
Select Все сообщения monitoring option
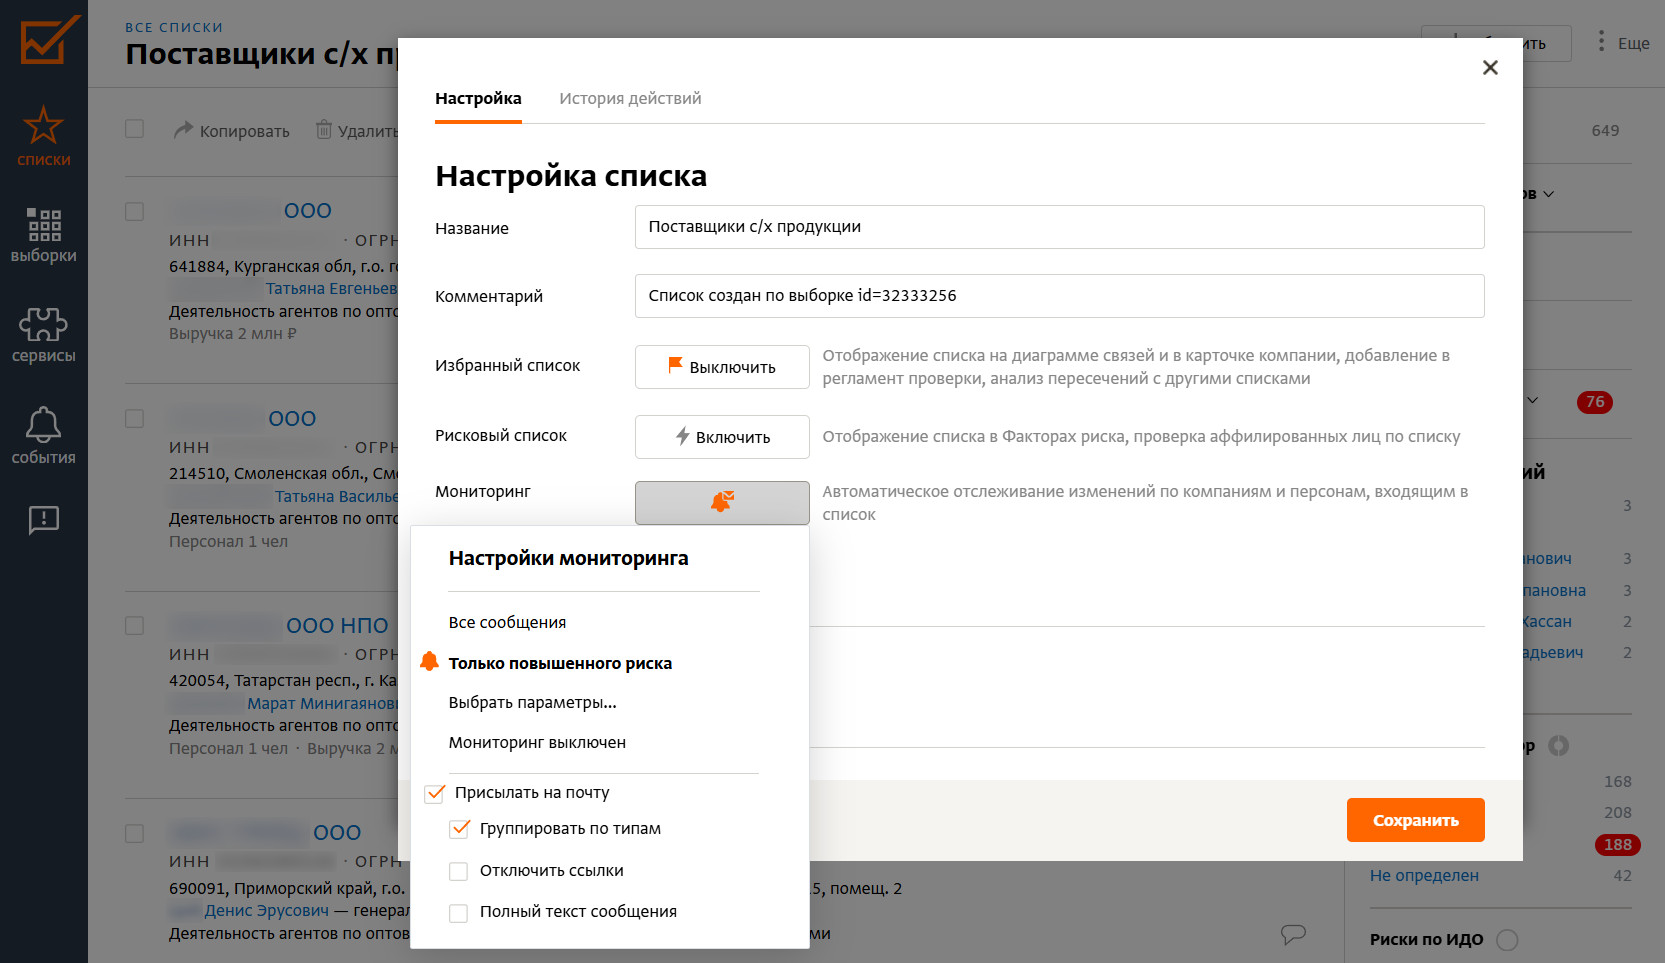(507, 622)
